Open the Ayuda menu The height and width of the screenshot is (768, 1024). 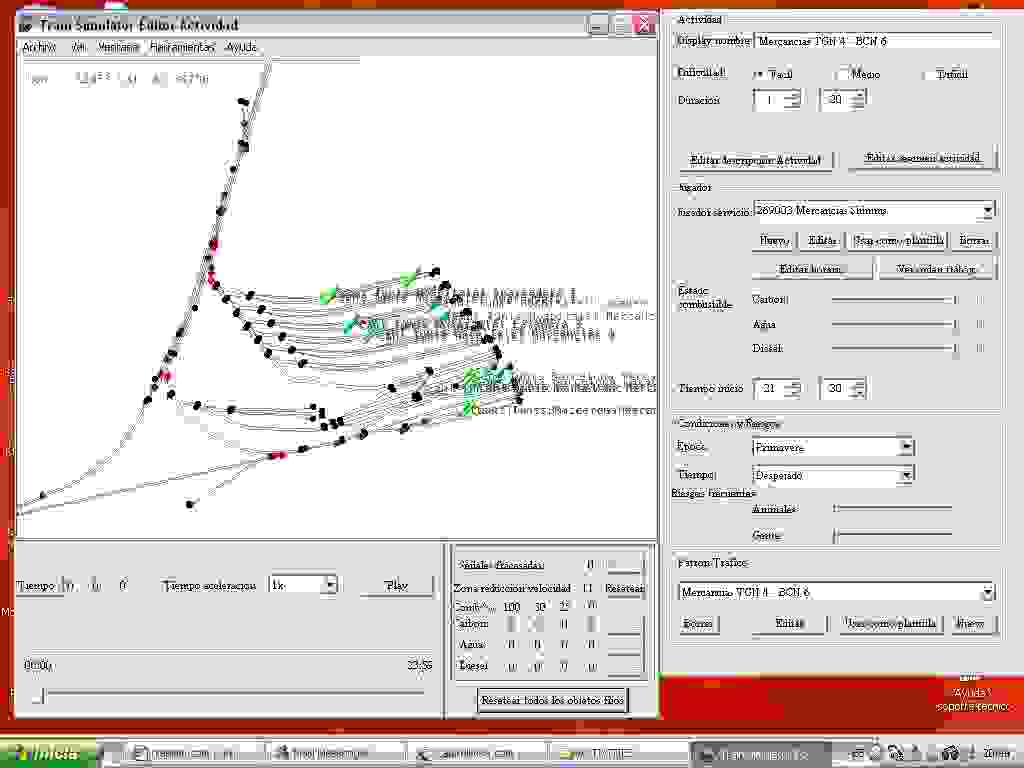[241, 47]
